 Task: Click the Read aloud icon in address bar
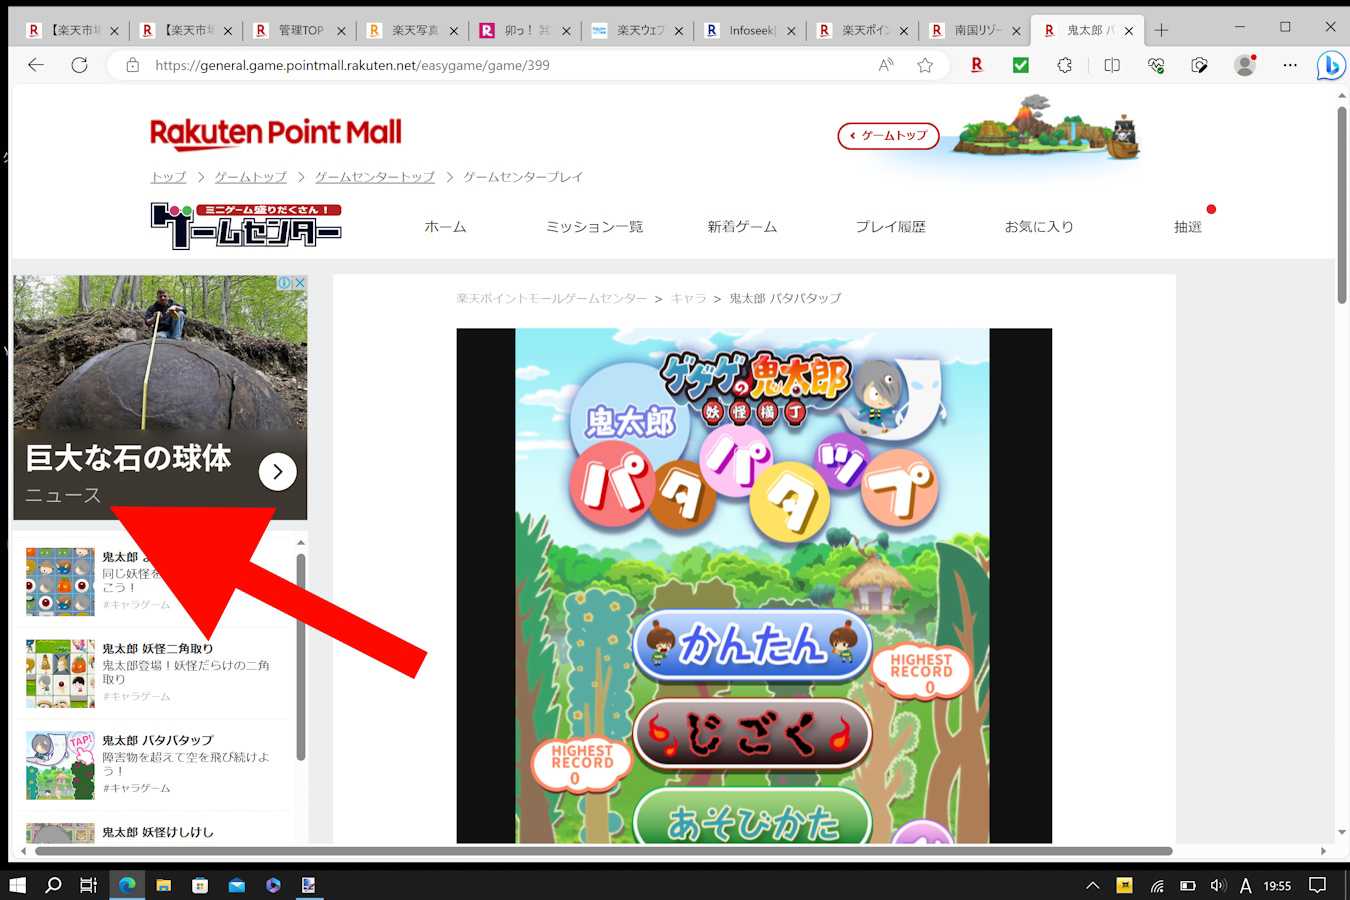885,65
